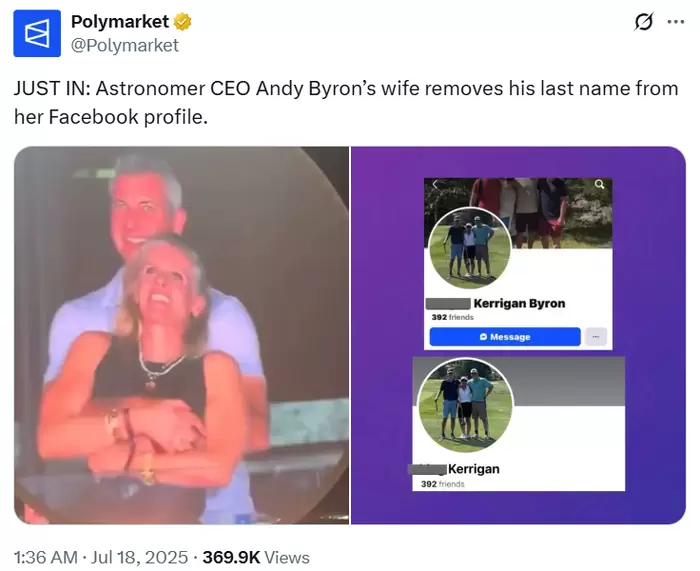
Task: Click the gold verified badge
Action: pyautogui.click(x=182, y=21)
